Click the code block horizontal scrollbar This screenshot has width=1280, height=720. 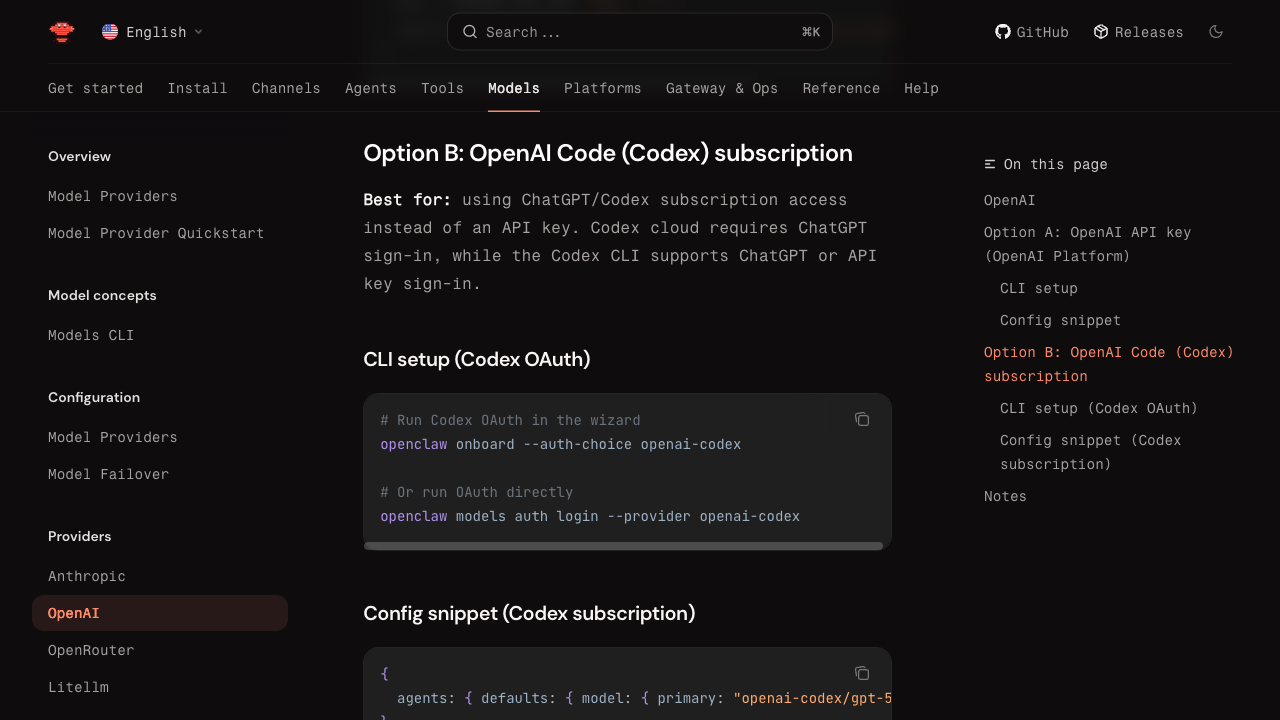pyautogui.click(x=623, y=546)
